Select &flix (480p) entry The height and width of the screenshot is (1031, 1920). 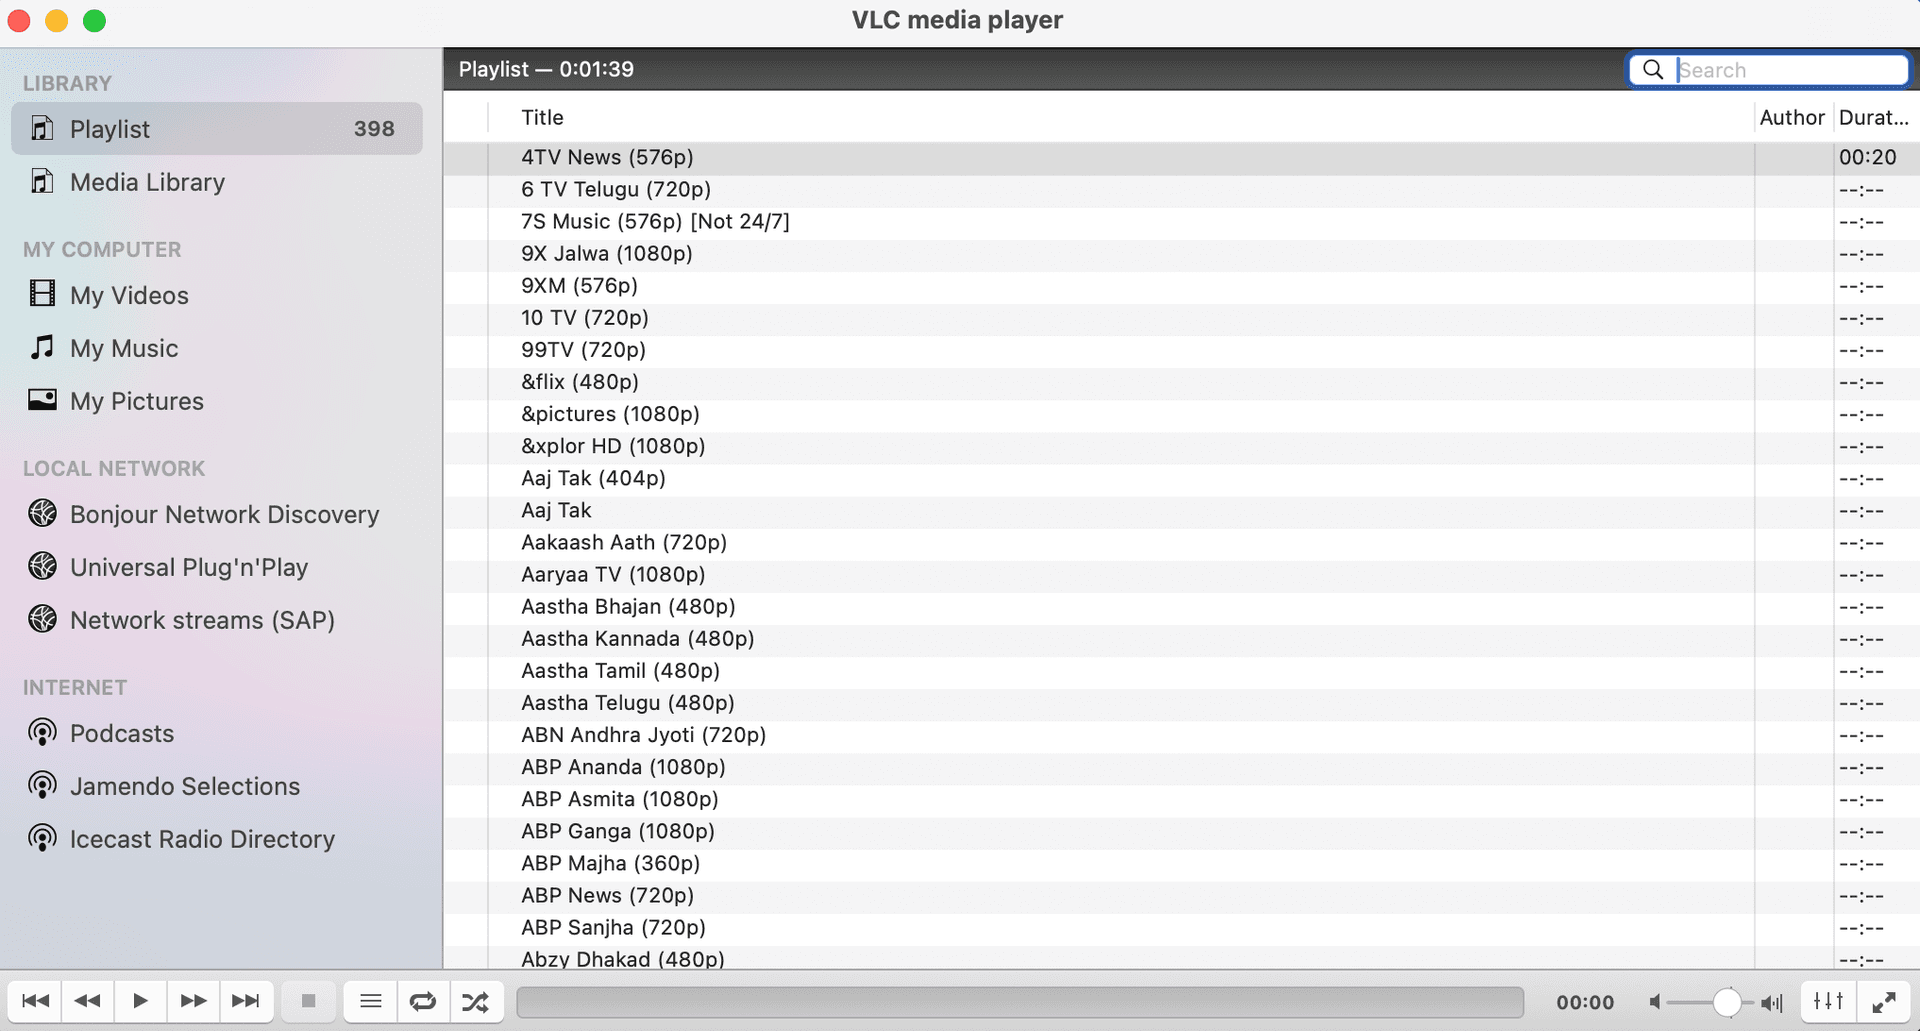(x=1181, y=382)
